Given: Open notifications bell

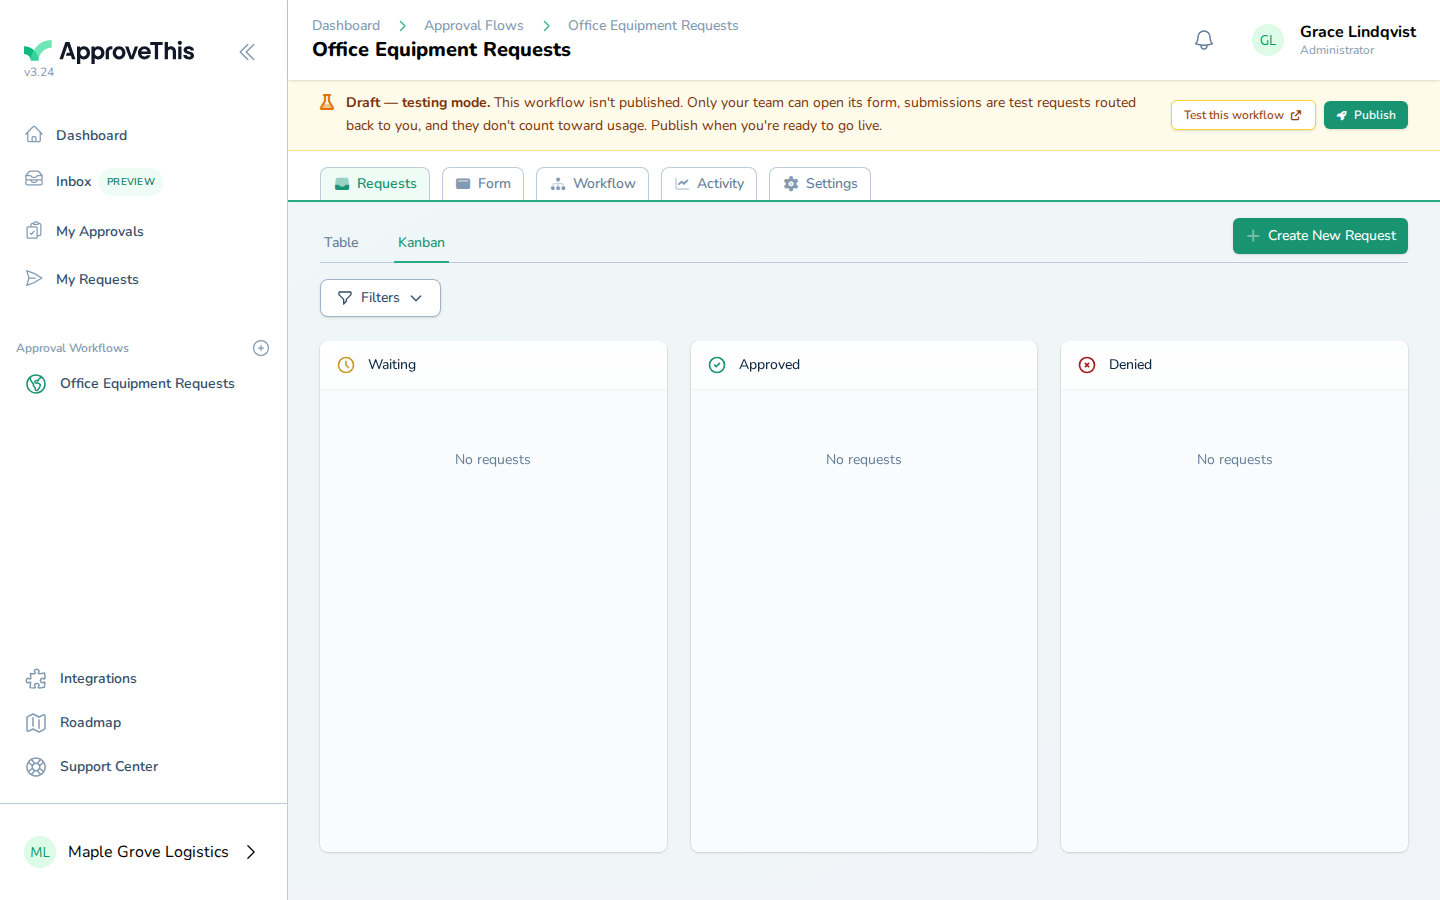Looking at the screenshot, I should 1204,40.
